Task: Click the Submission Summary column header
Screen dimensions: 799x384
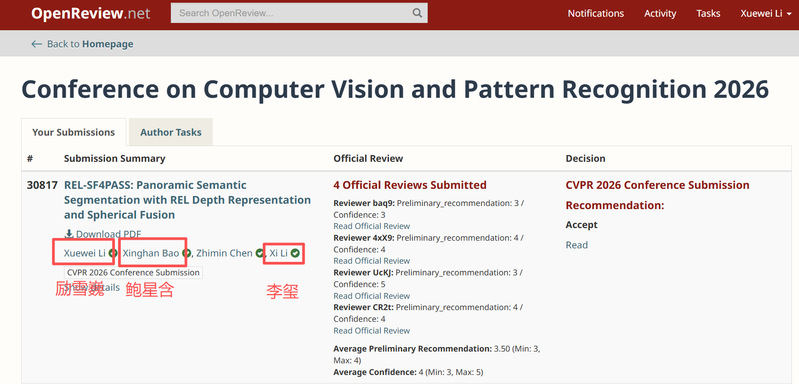Action: click(x=114, y=158)
